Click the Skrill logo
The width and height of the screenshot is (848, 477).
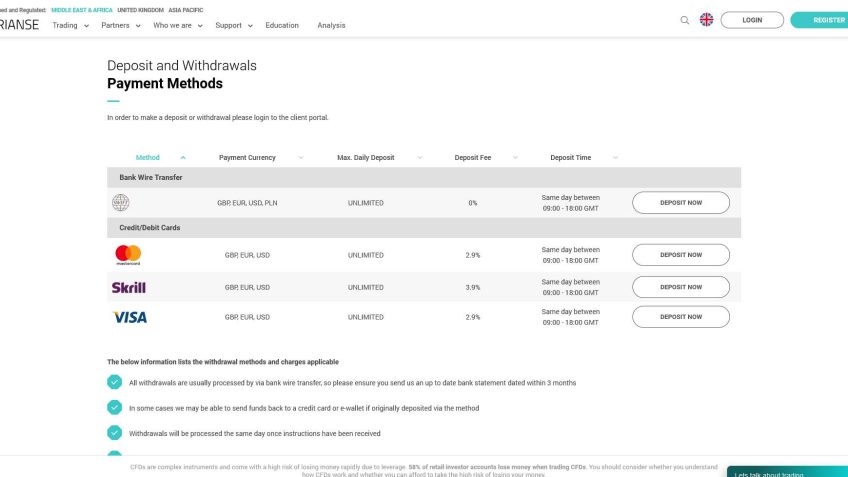click(128, 287)
